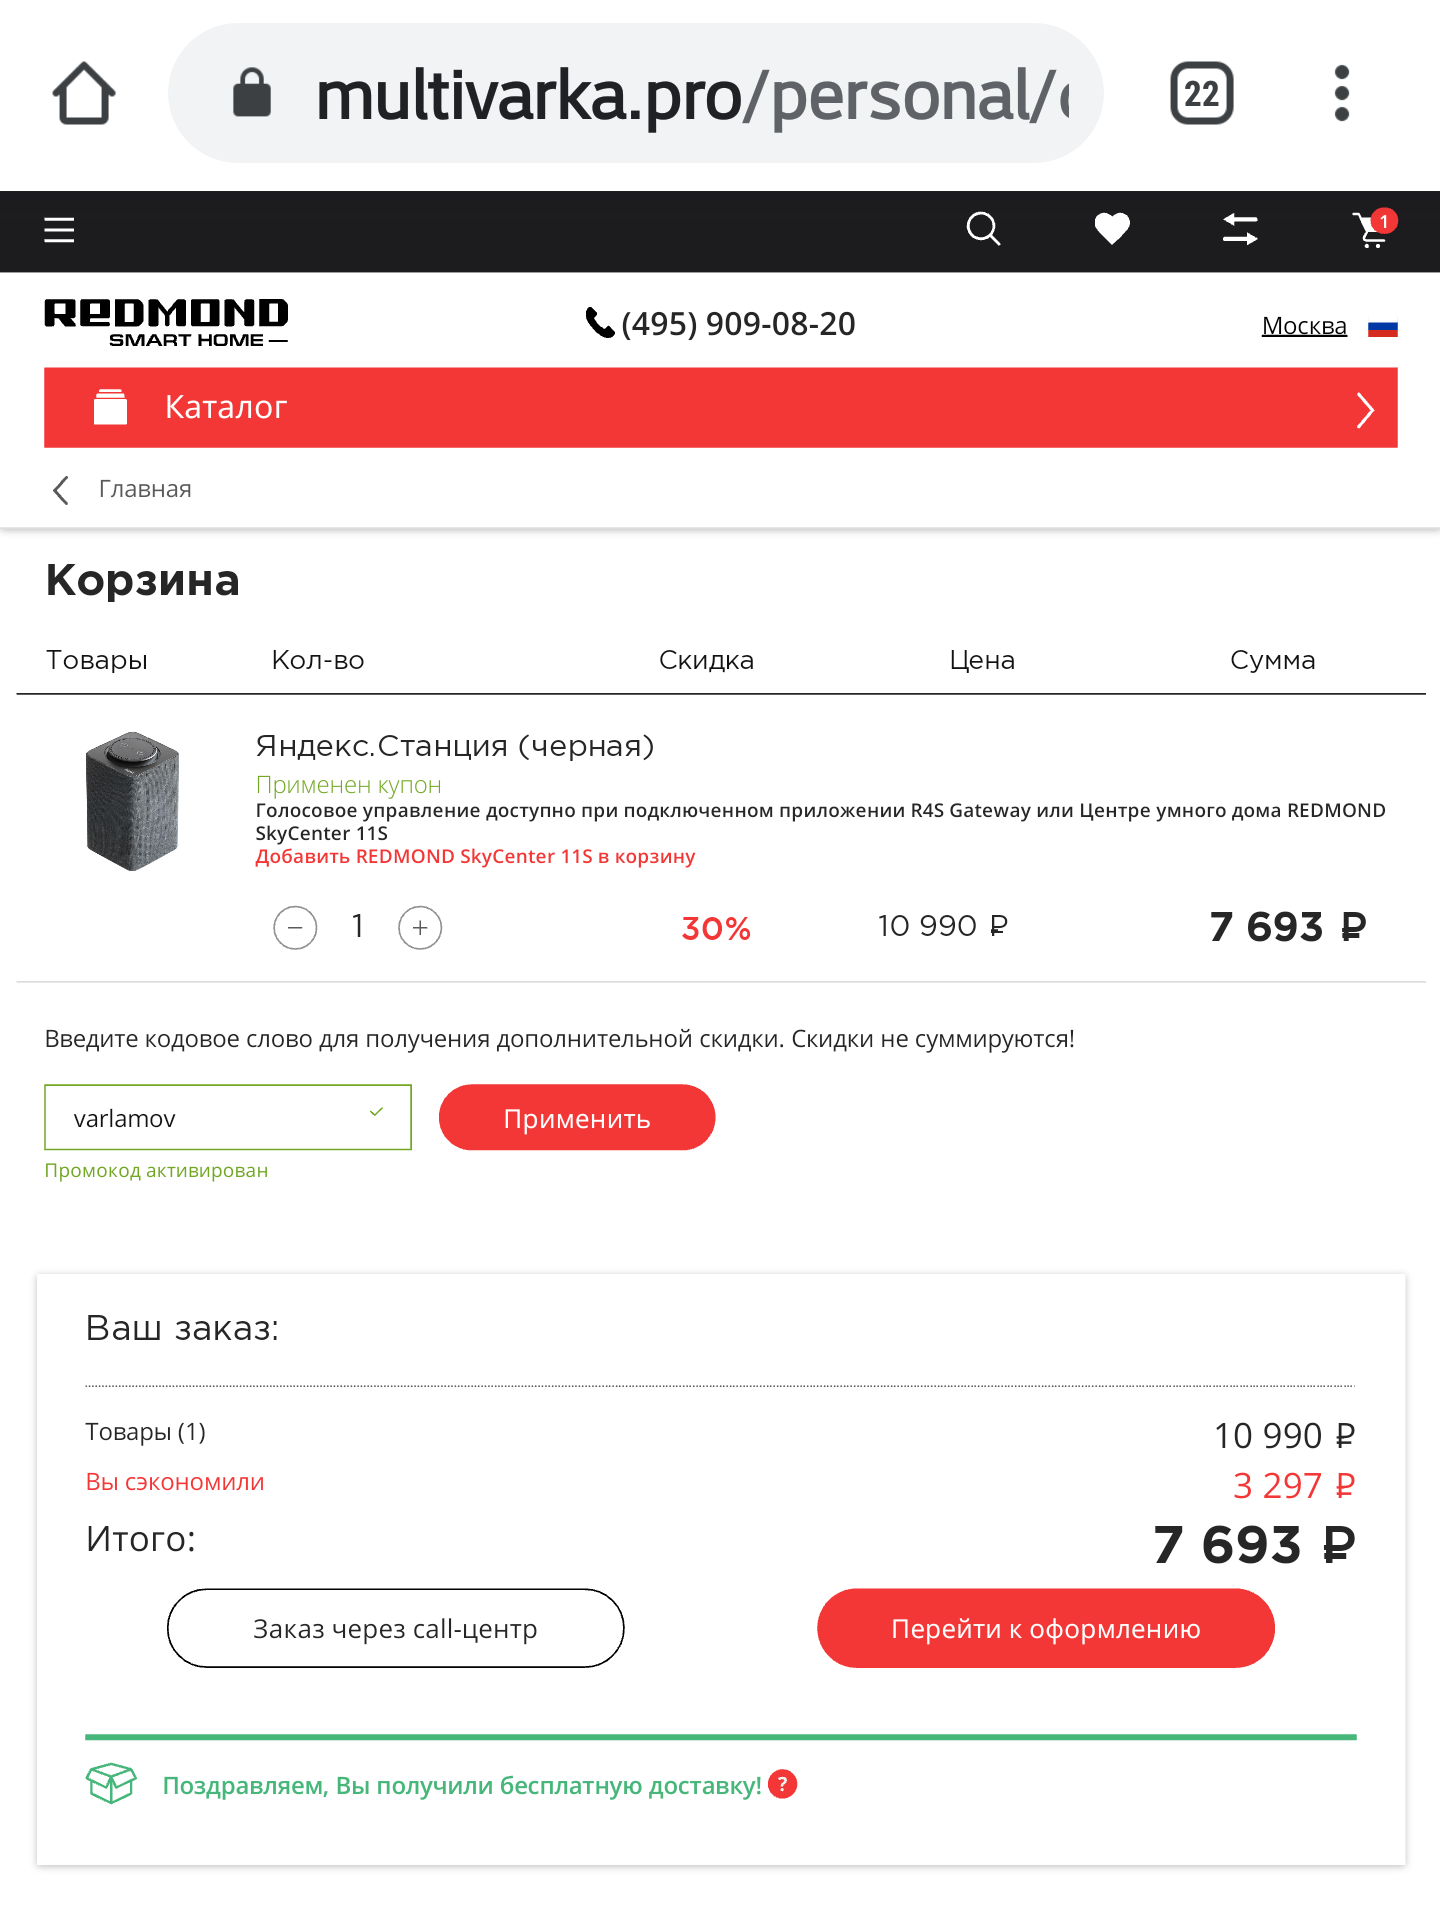
Task: Focus the promo code field with varlamov
Action: [215, 1118]
